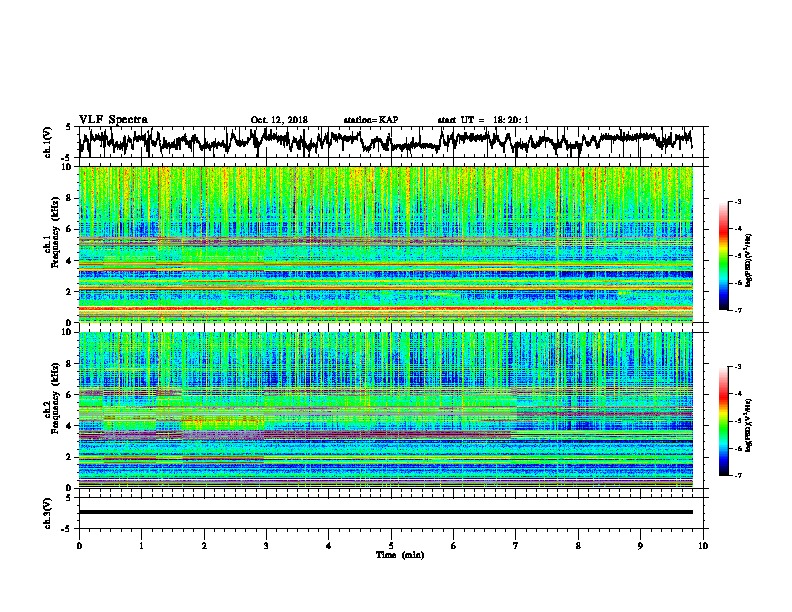Screen dimensions: 792x612
Task: Click time axis tick label "2"
Action: tap(204, 546)
